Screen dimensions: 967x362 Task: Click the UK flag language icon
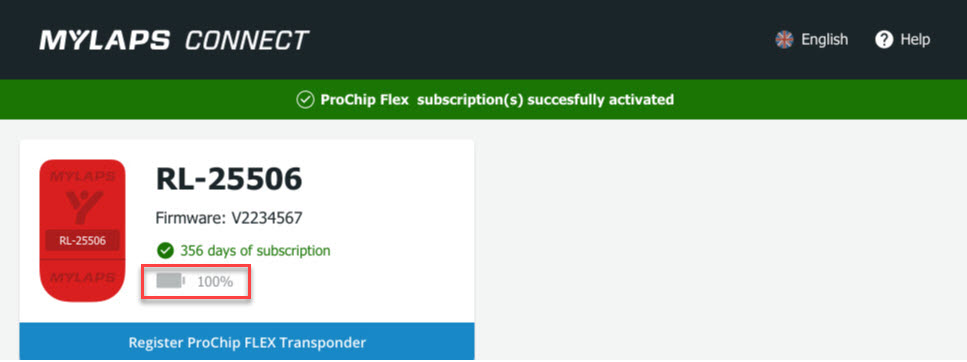pyautogui.click(x=784, y=40)
